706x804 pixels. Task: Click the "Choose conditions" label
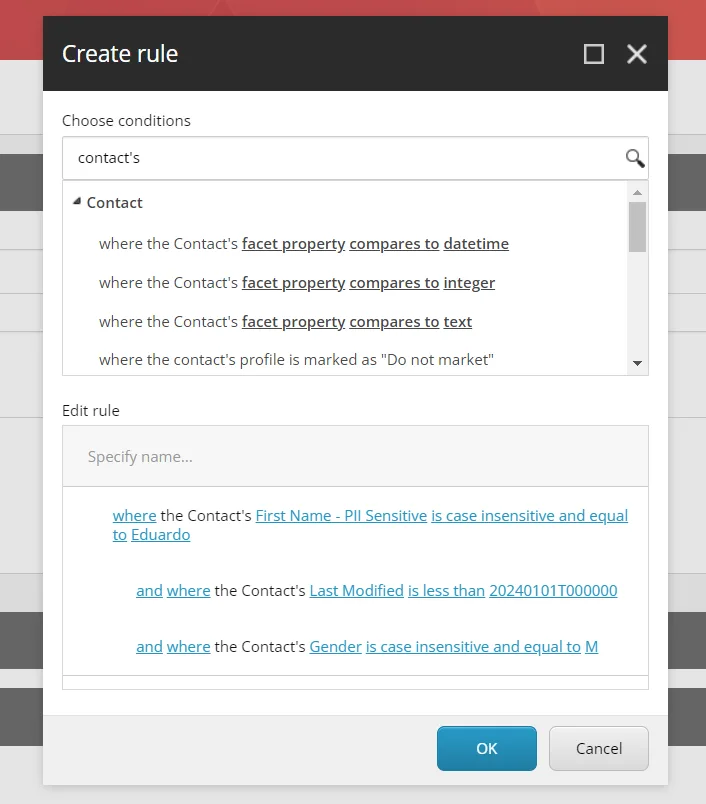126,120
